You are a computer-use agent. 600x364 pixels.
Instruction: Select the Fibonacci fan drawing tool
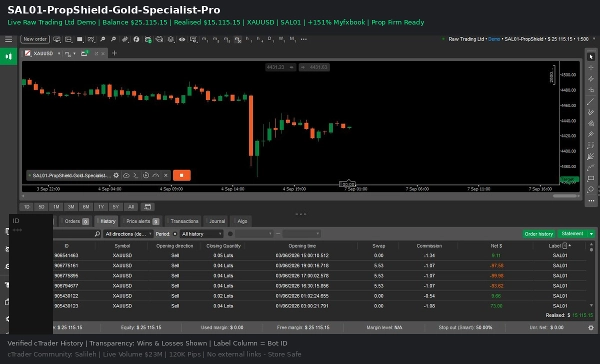click(x=591, y=157)
